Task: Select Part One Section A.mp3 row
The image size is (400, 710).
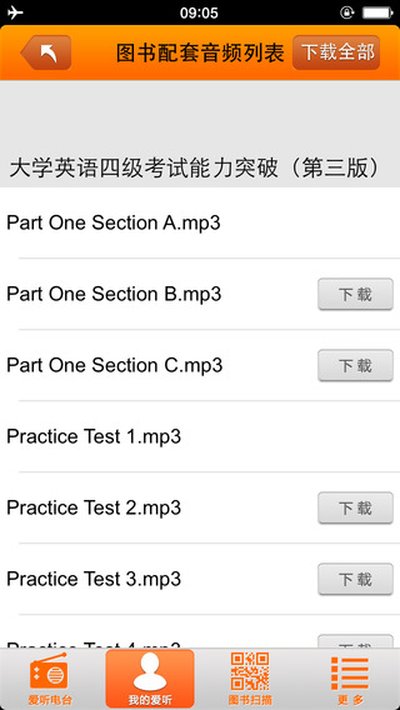Action: click(x=200, y=223)
